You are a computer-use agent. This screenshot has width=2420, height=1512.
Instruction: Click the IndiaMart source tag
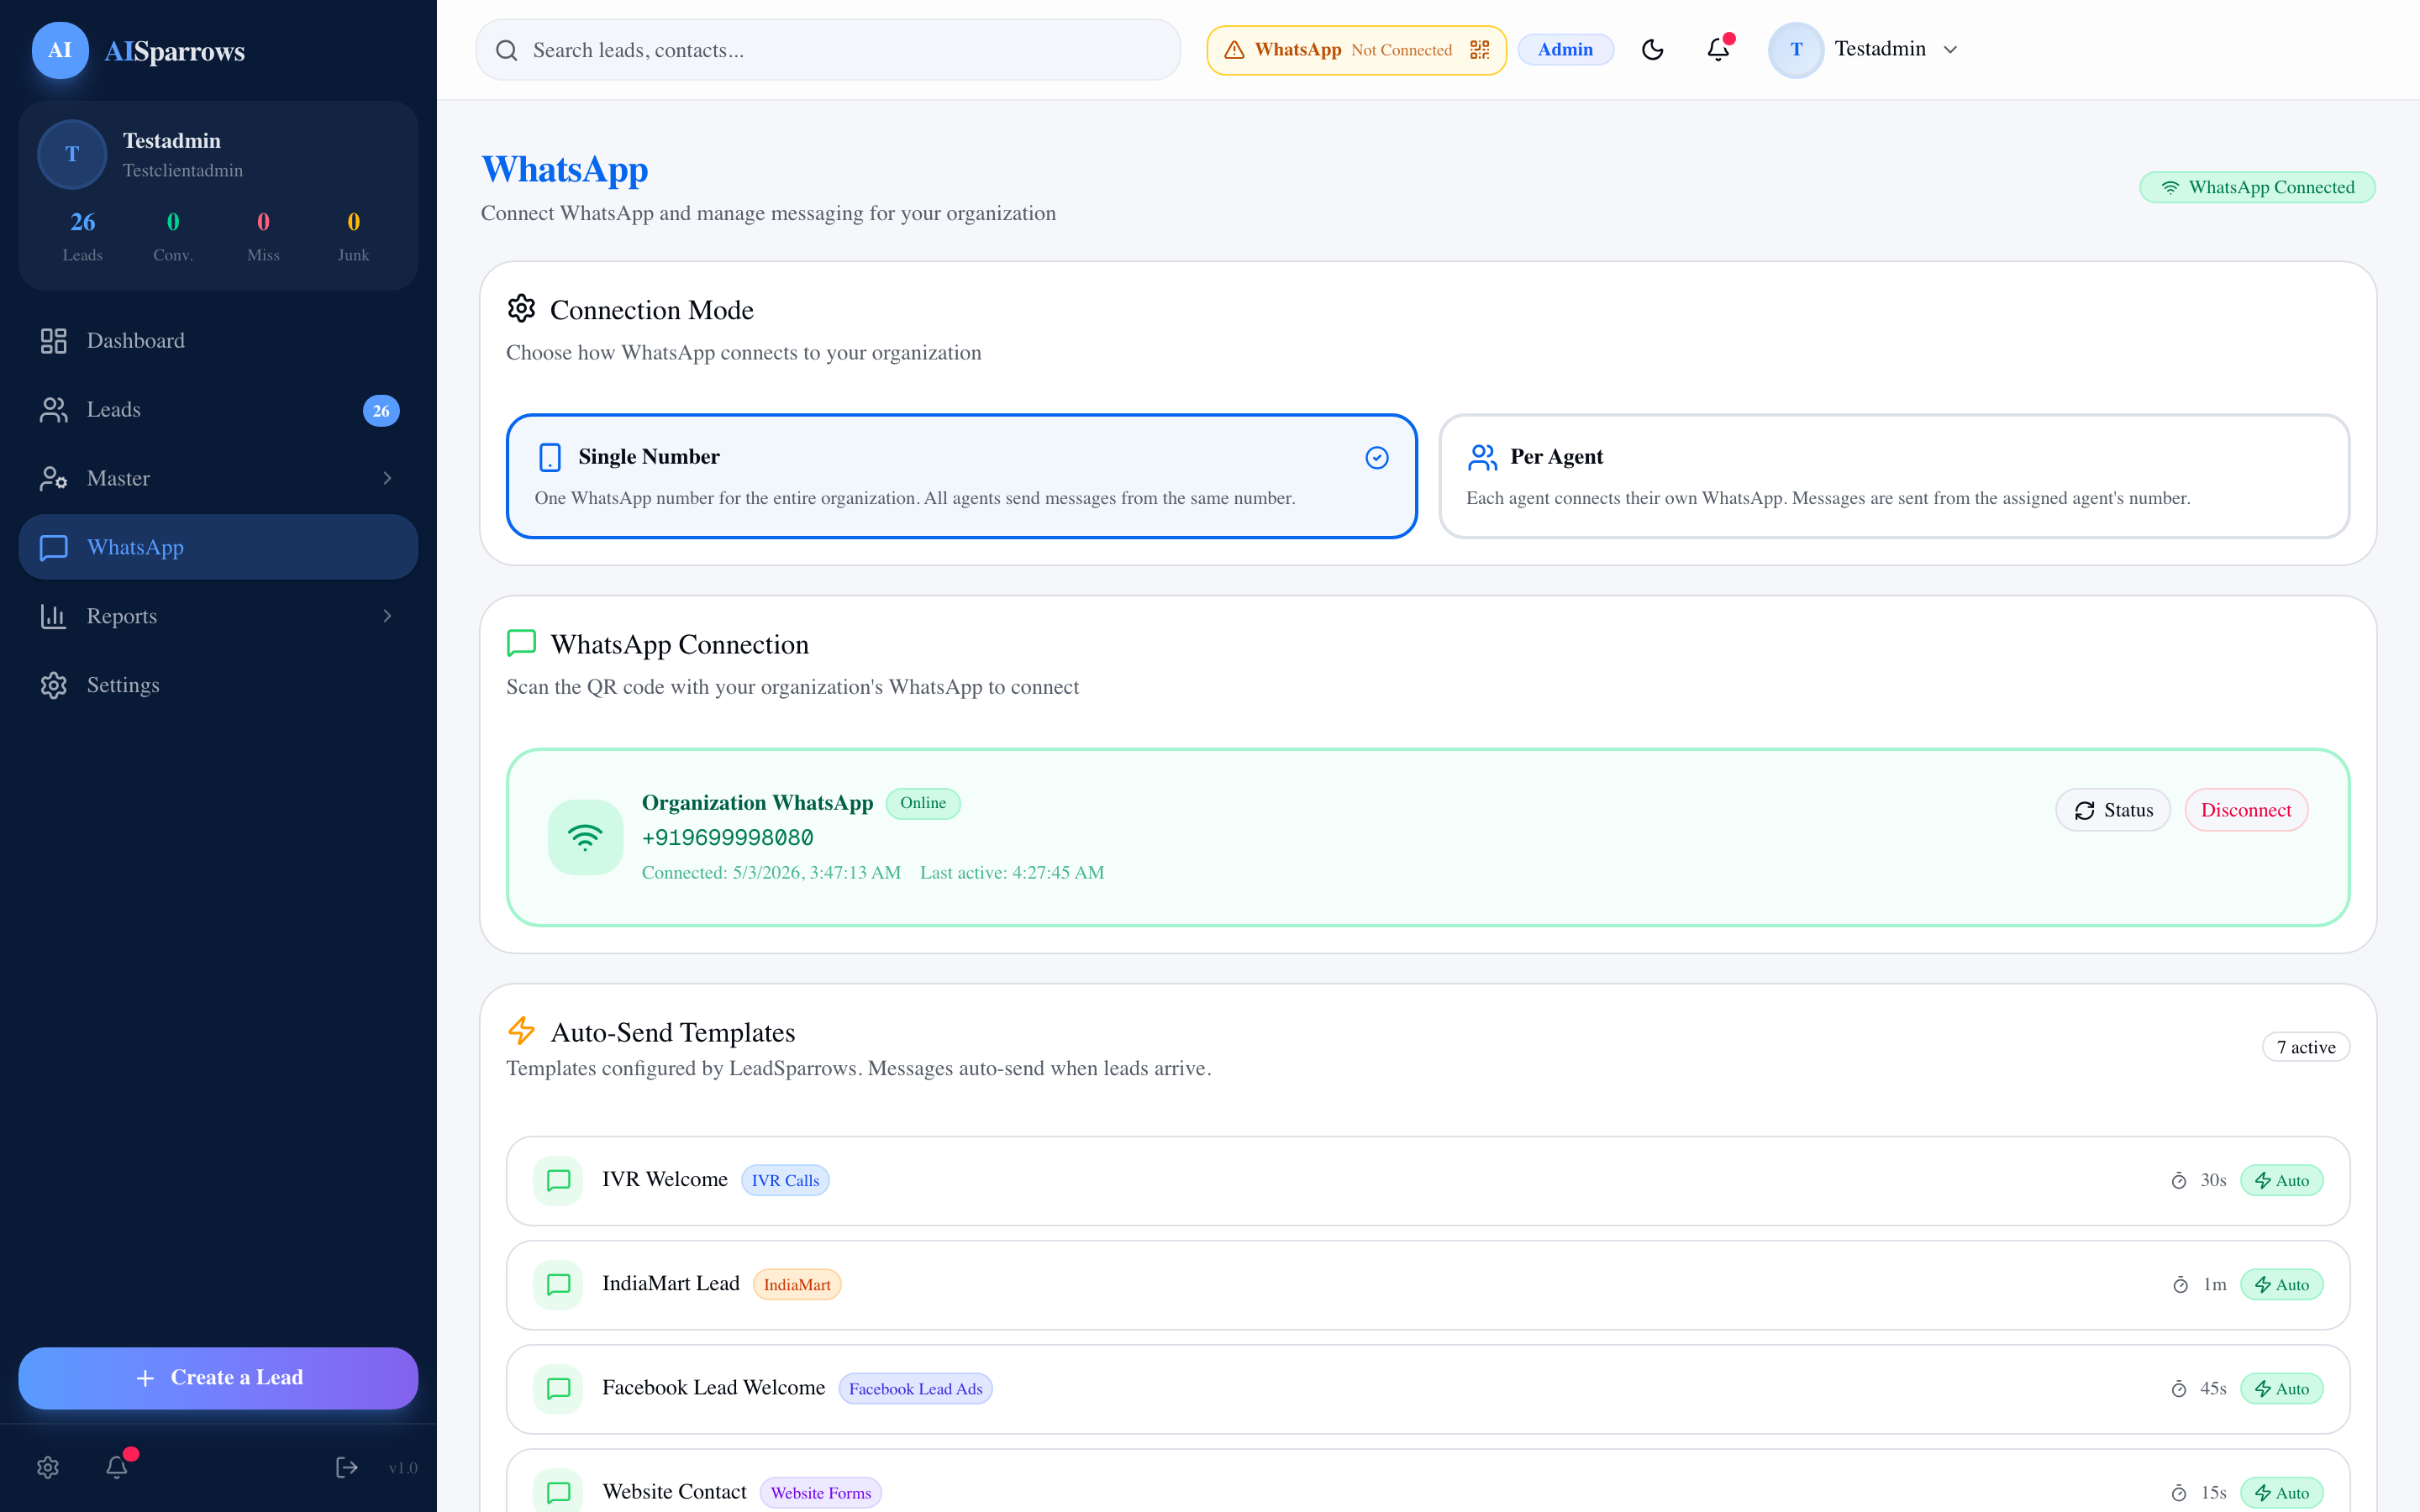(x=797, y=1285)
